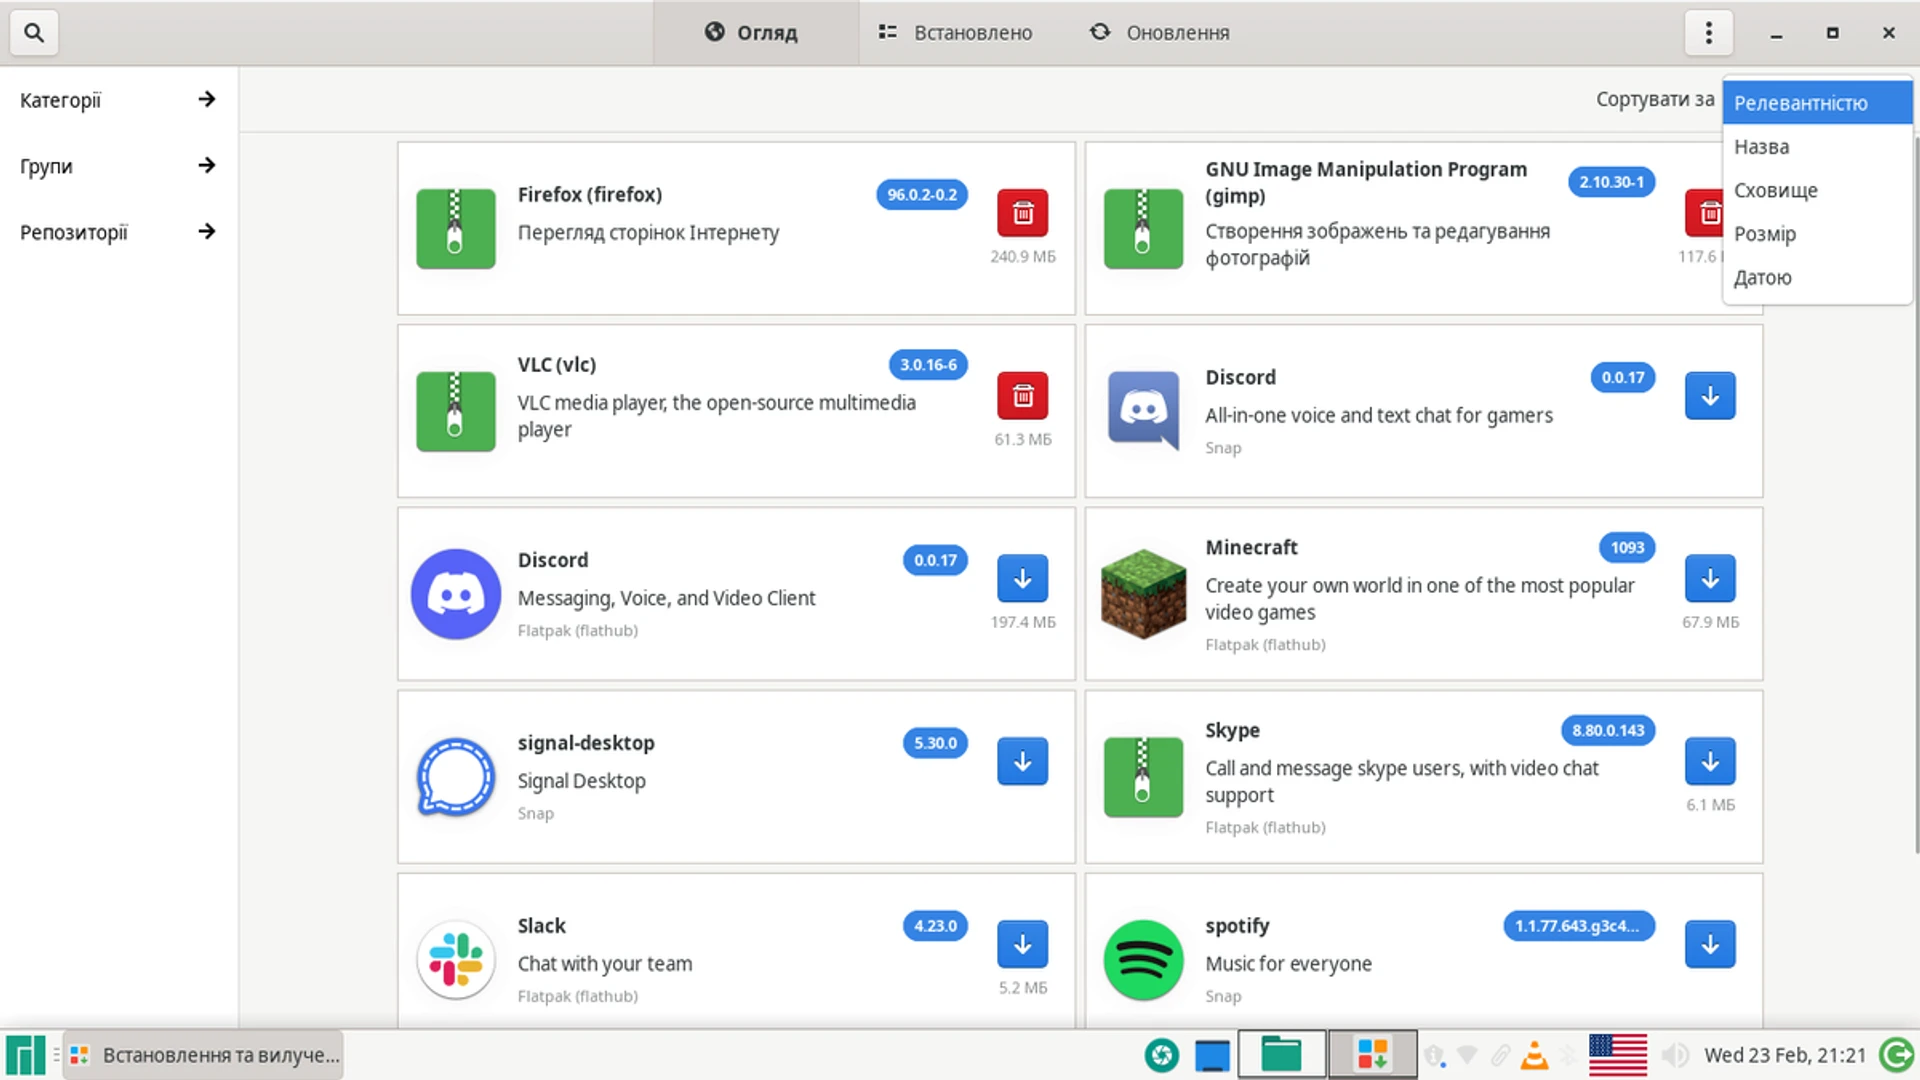Click the GIMP version badge 2.10.30-1

tap(1611, 182)
